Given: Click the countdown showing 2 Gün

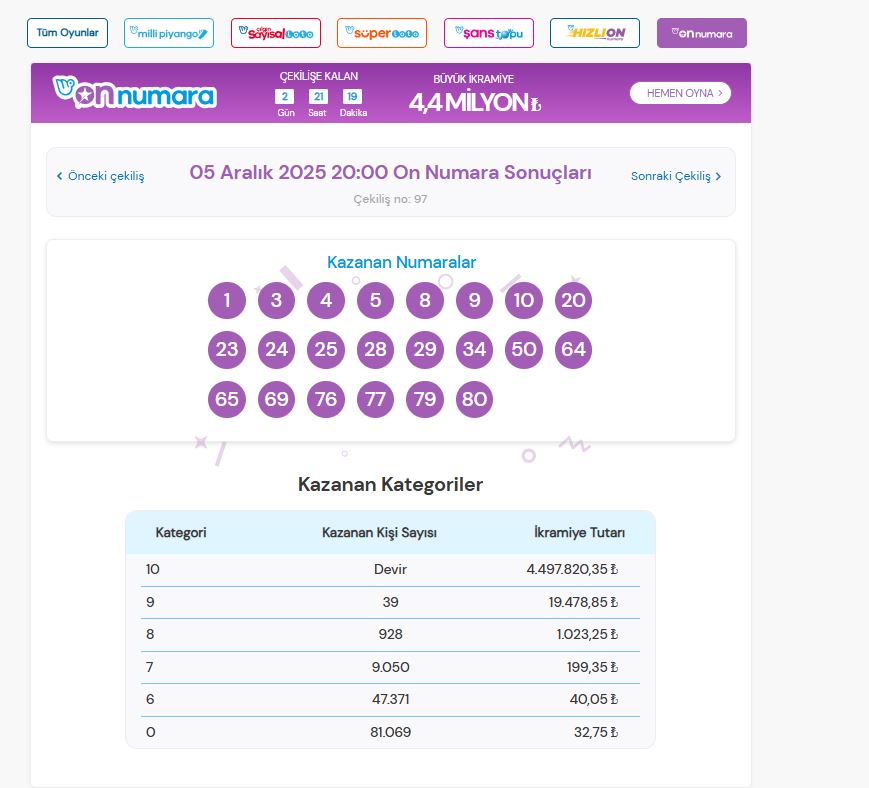Looking at the screenshot, I should point(284,99).
